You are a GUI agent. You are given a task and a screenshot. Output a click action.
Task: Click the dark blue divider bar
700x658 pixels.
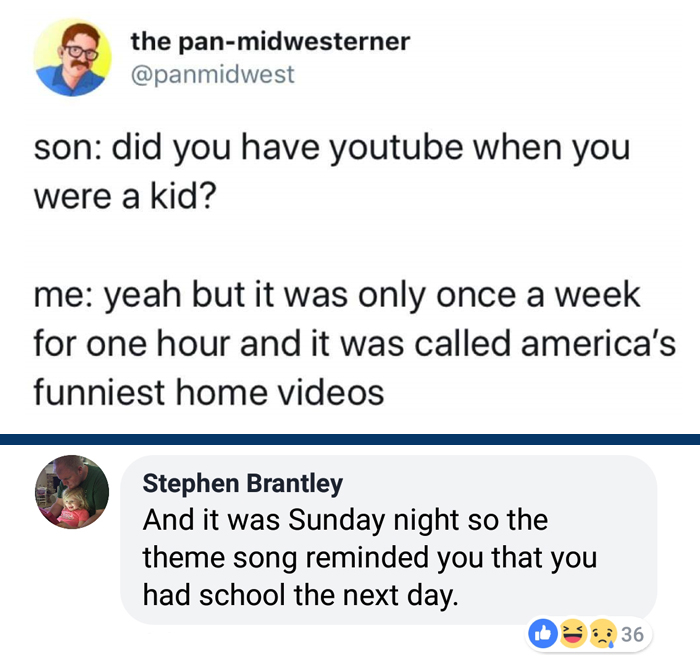tap(350, 439)
